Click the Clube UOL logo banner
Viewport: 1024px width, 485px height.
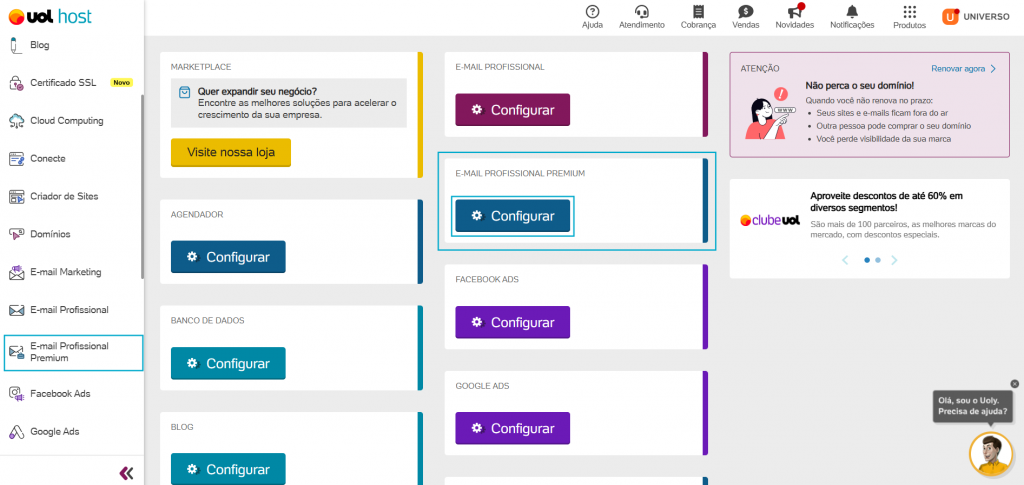[770, 221]
